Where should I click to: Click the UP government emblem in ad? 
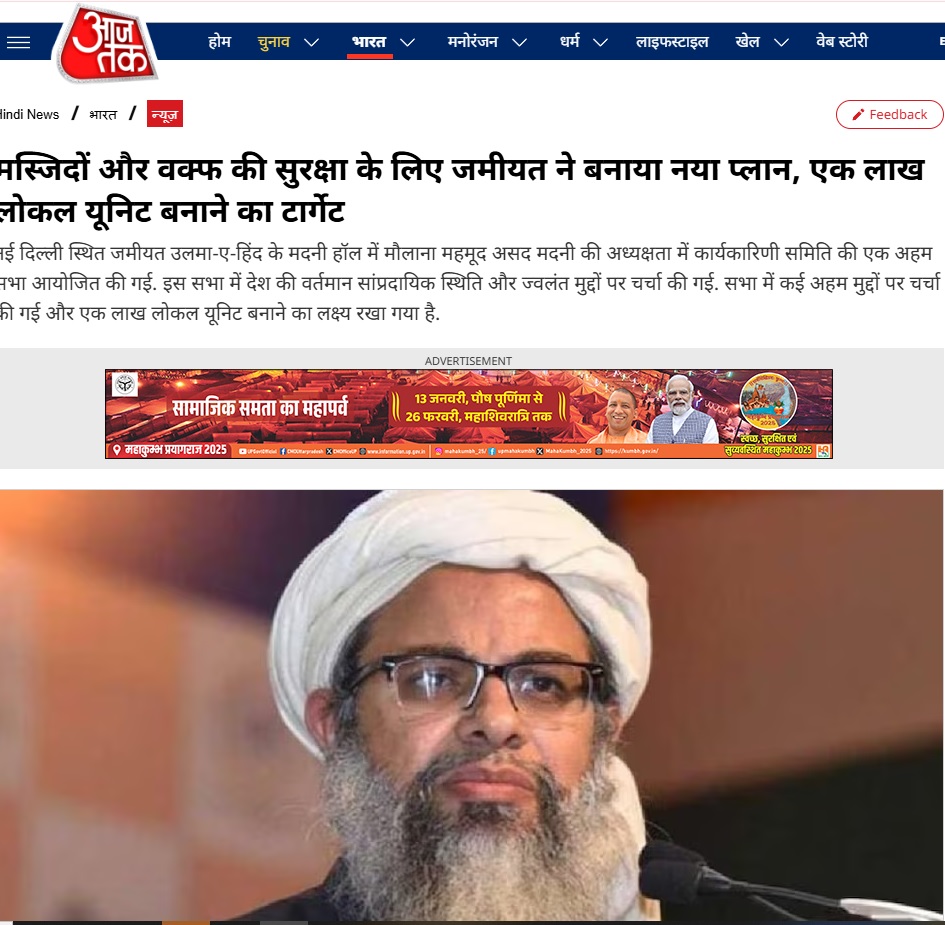click(125, 384)
